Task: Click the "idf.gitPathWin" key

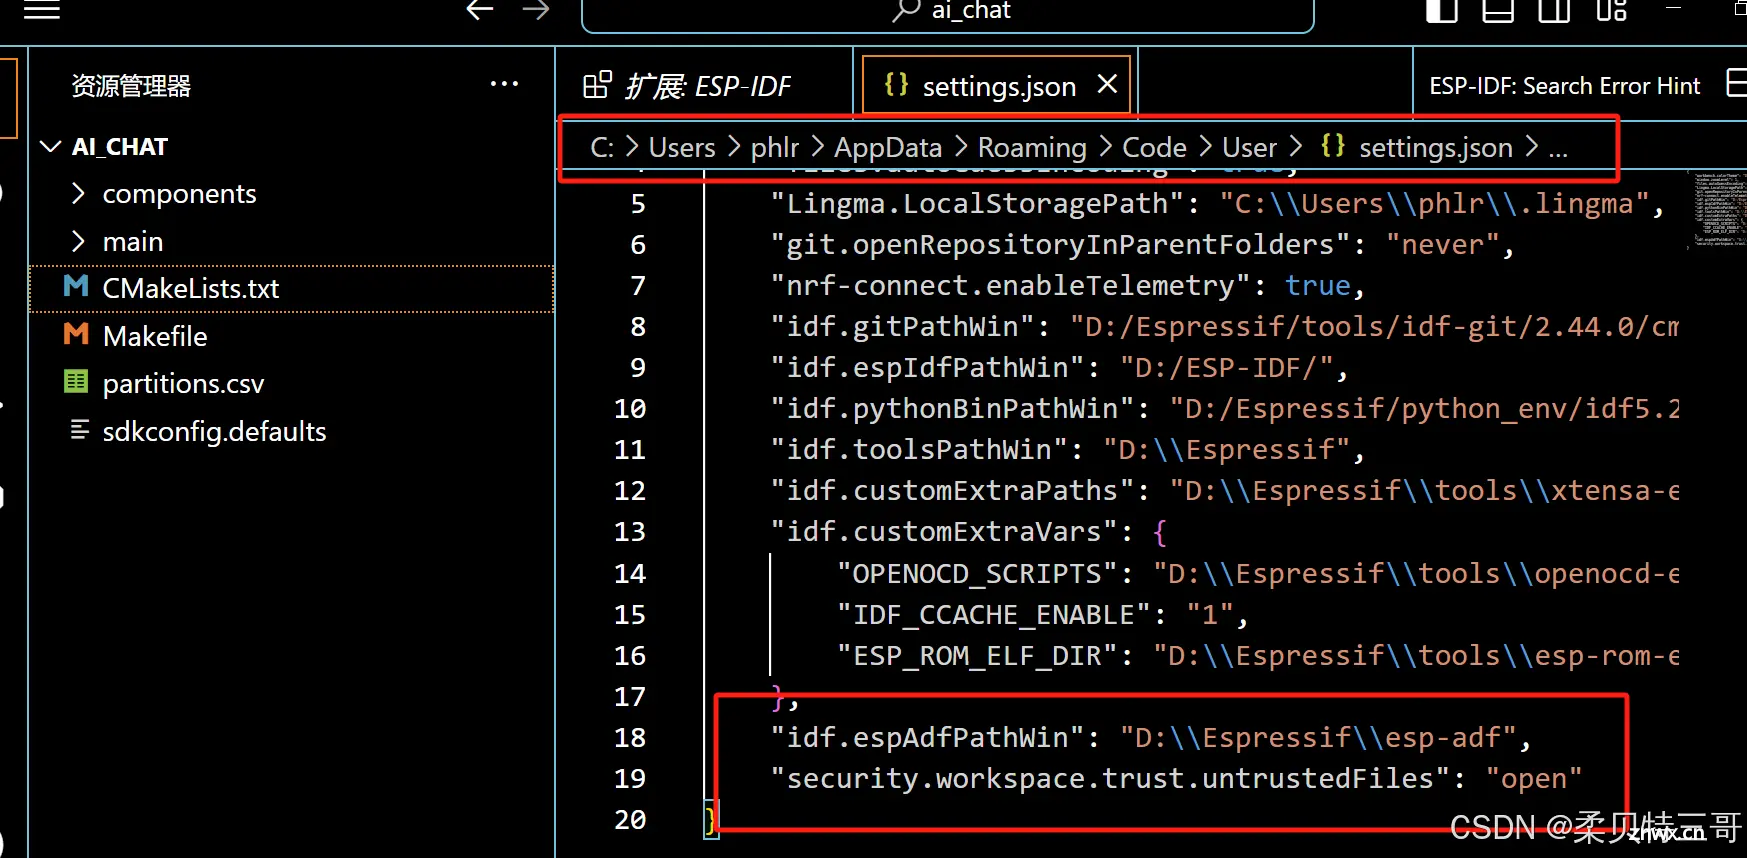Action: (902, 327)
